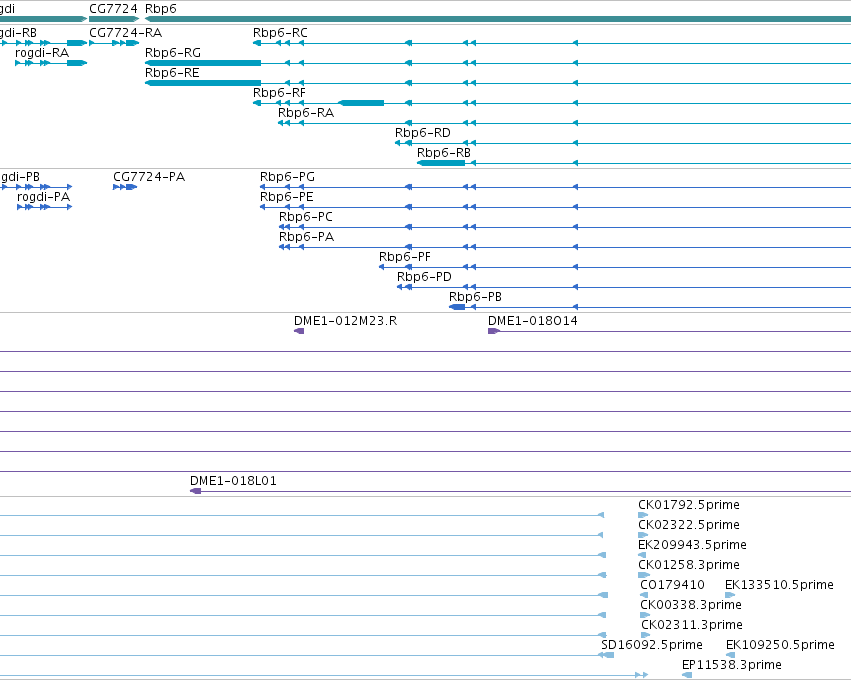The image size is (851, 680).
Task: Select the thick exon block in Rbp6-RF
Action: (361, 103)
